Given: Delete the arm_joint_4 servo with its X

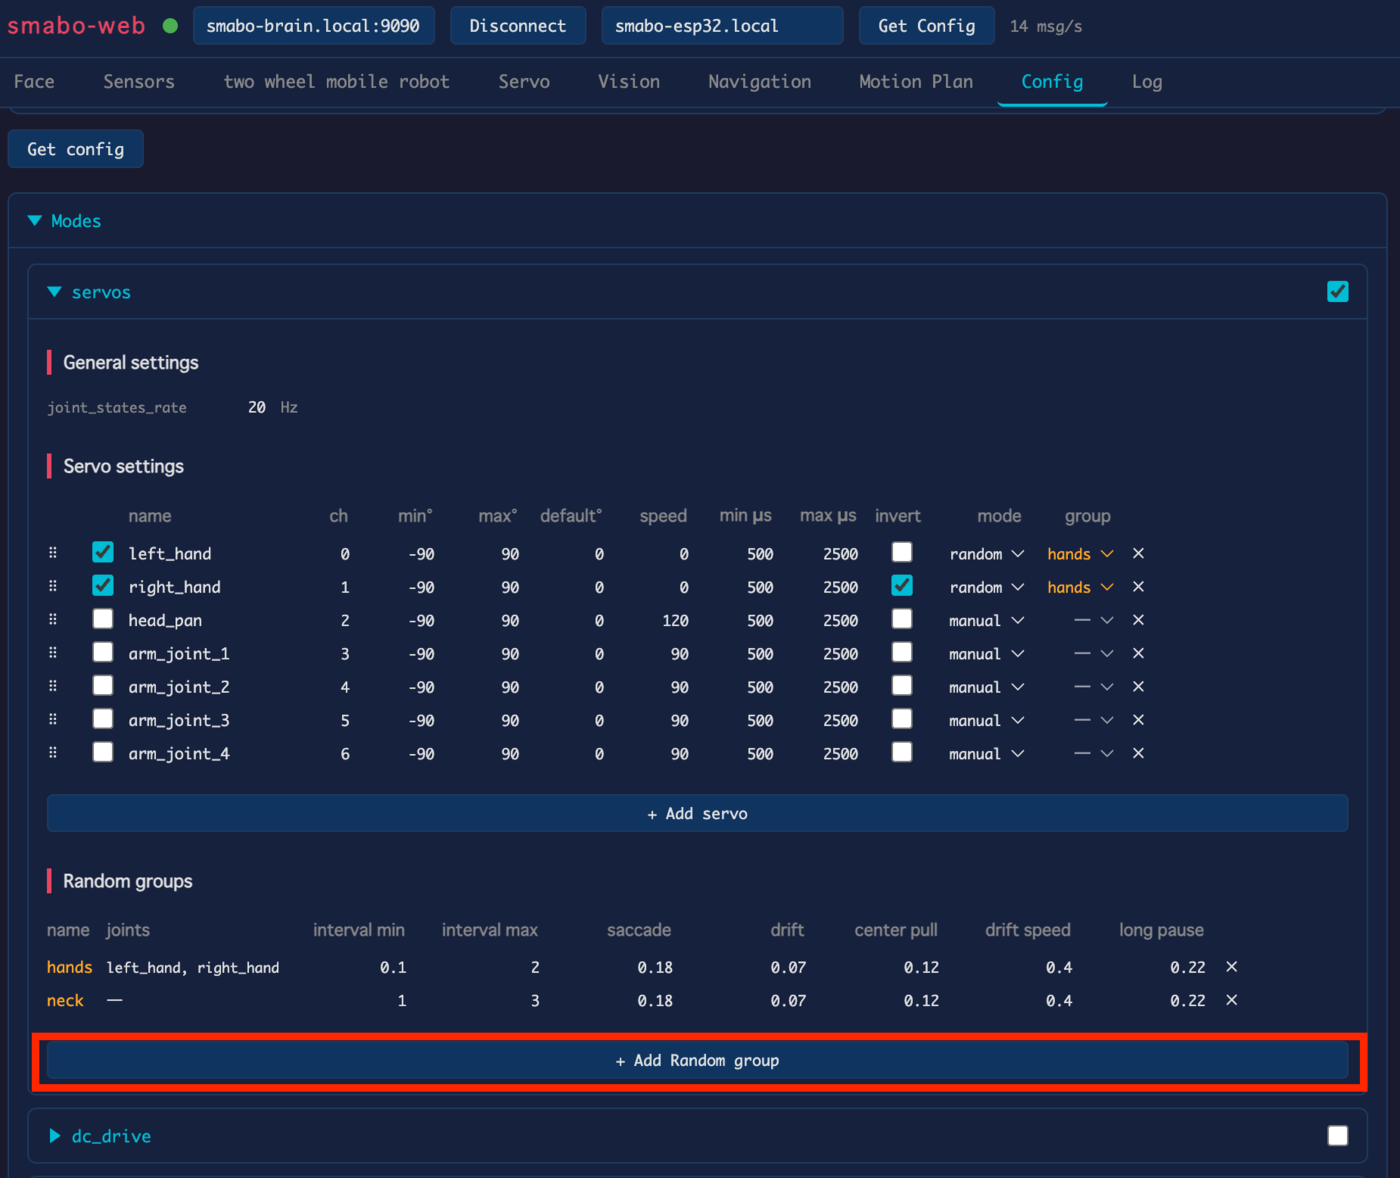Looking at the screenshot, I should [1138, 753].
